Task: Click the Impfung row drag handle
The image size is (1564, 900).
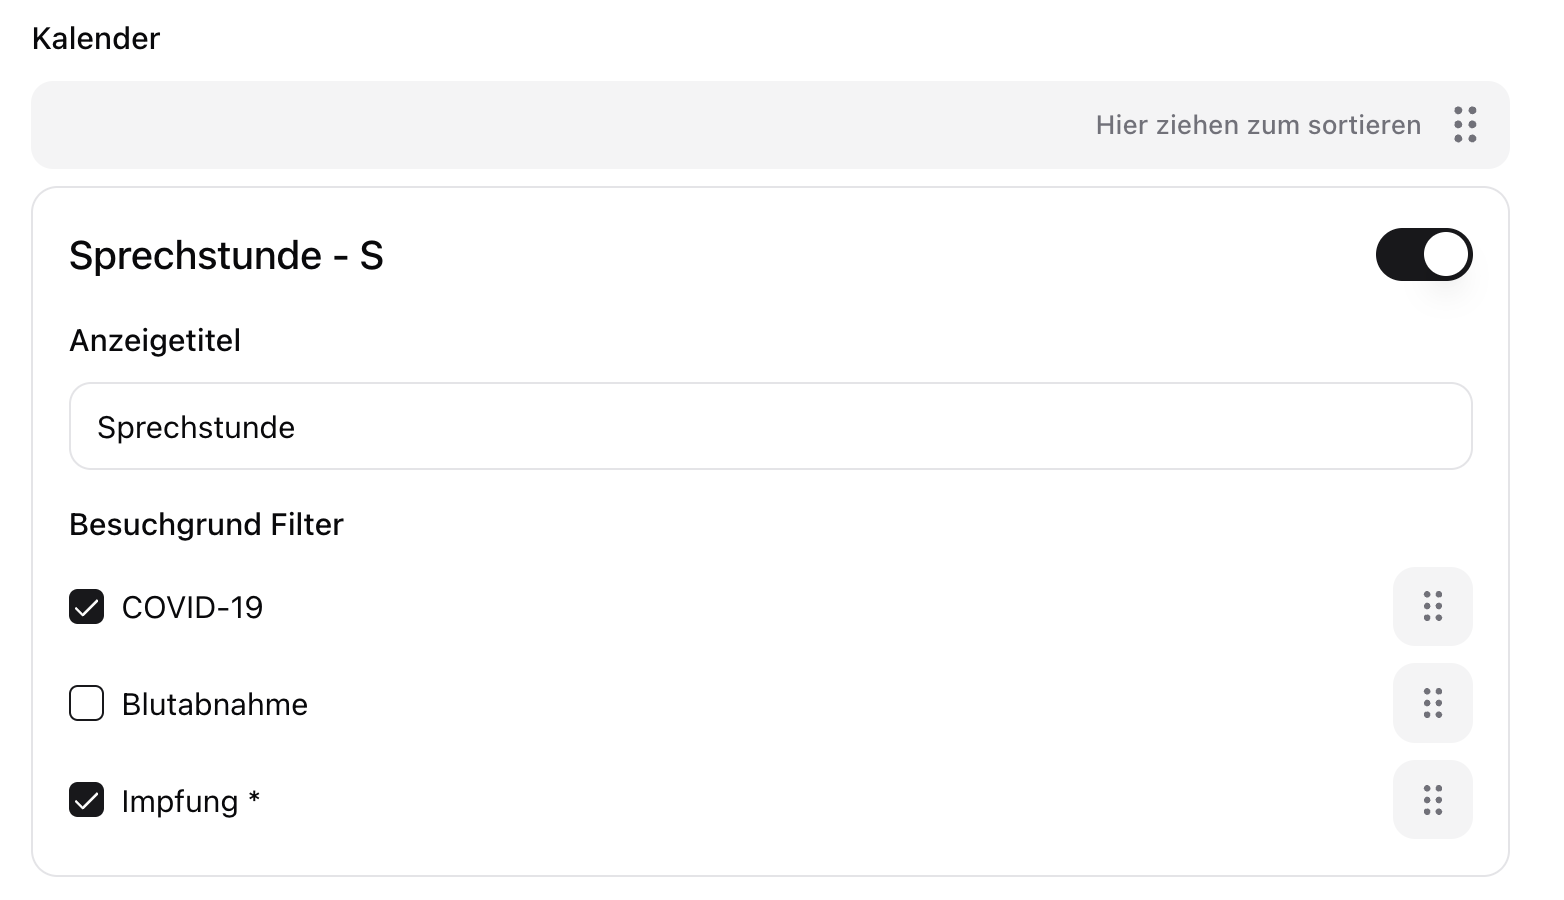Action: 1432,800
